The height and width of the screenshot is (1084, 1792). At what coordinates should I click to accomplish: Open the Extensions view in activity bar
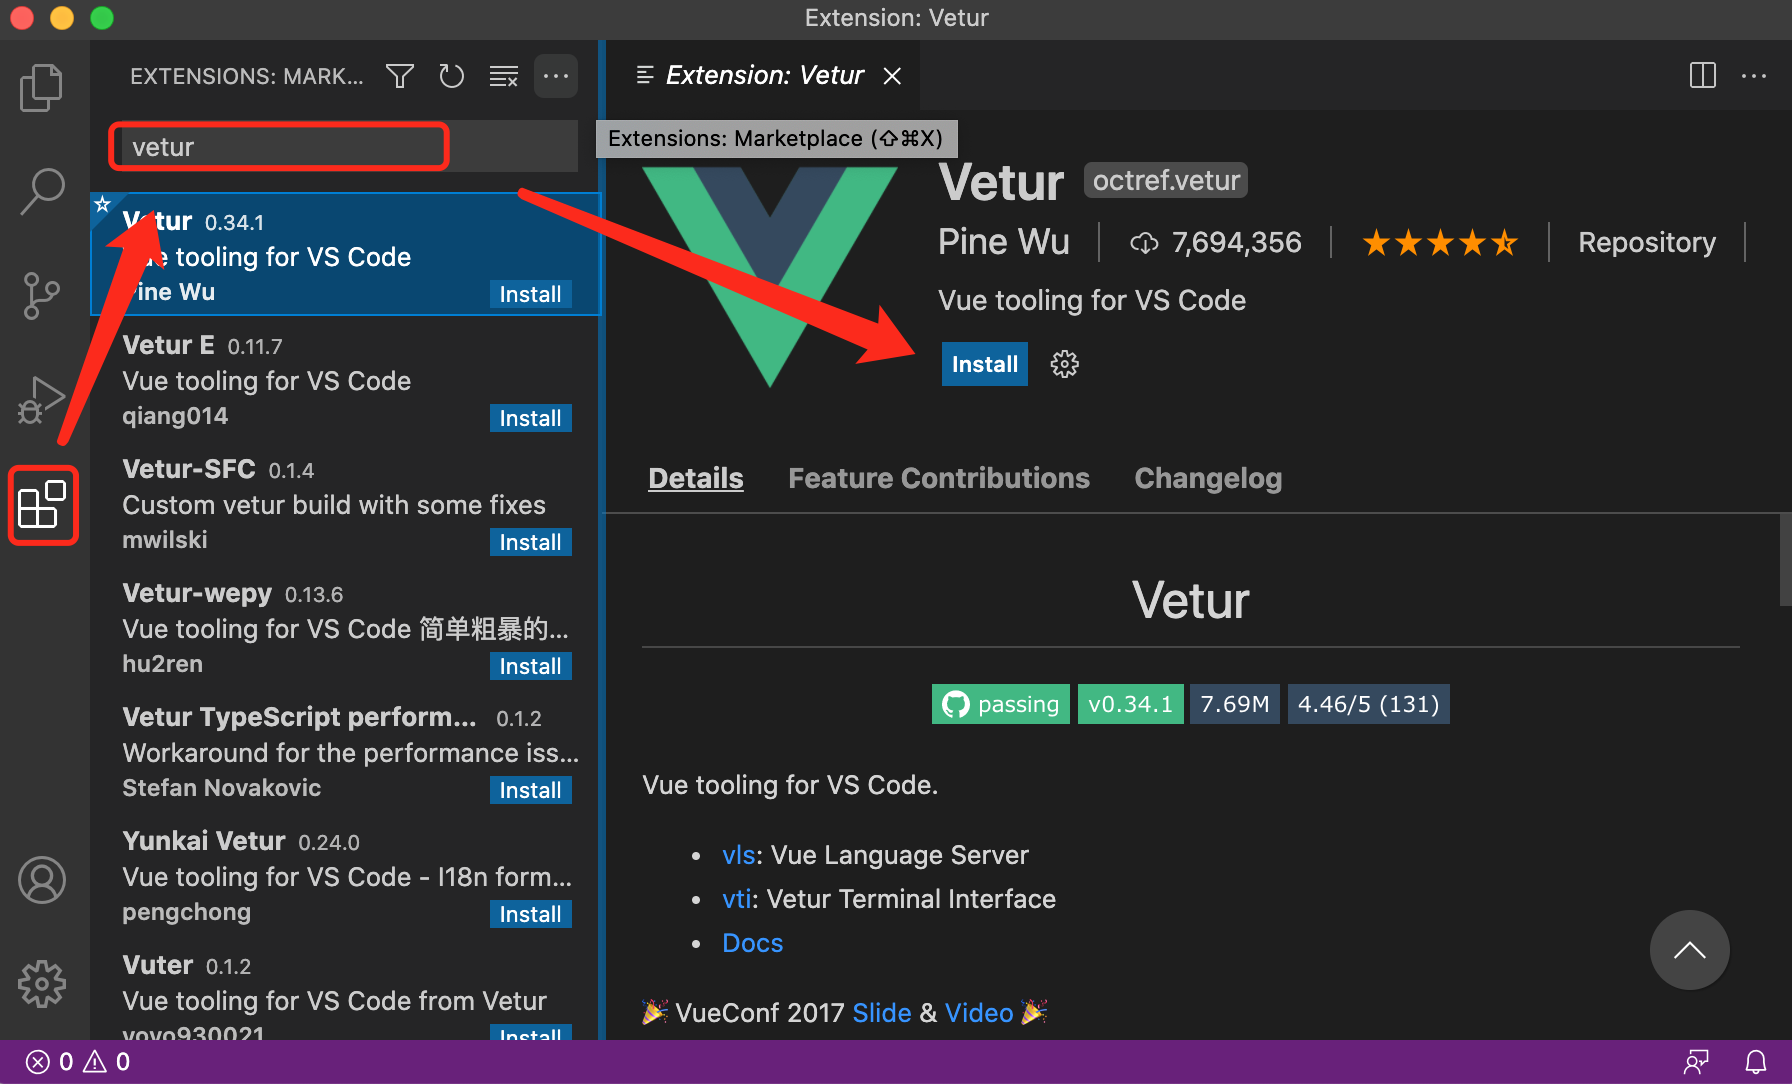point(43,505)
